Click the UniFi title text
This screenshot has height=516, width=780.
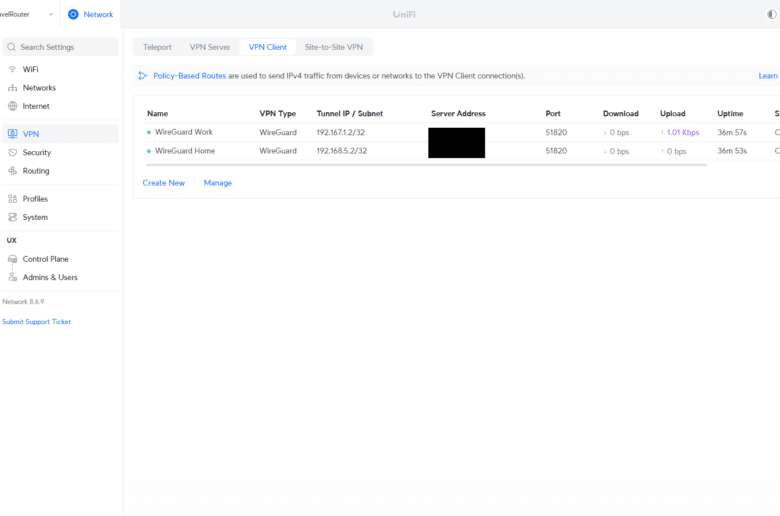point(404,14)
